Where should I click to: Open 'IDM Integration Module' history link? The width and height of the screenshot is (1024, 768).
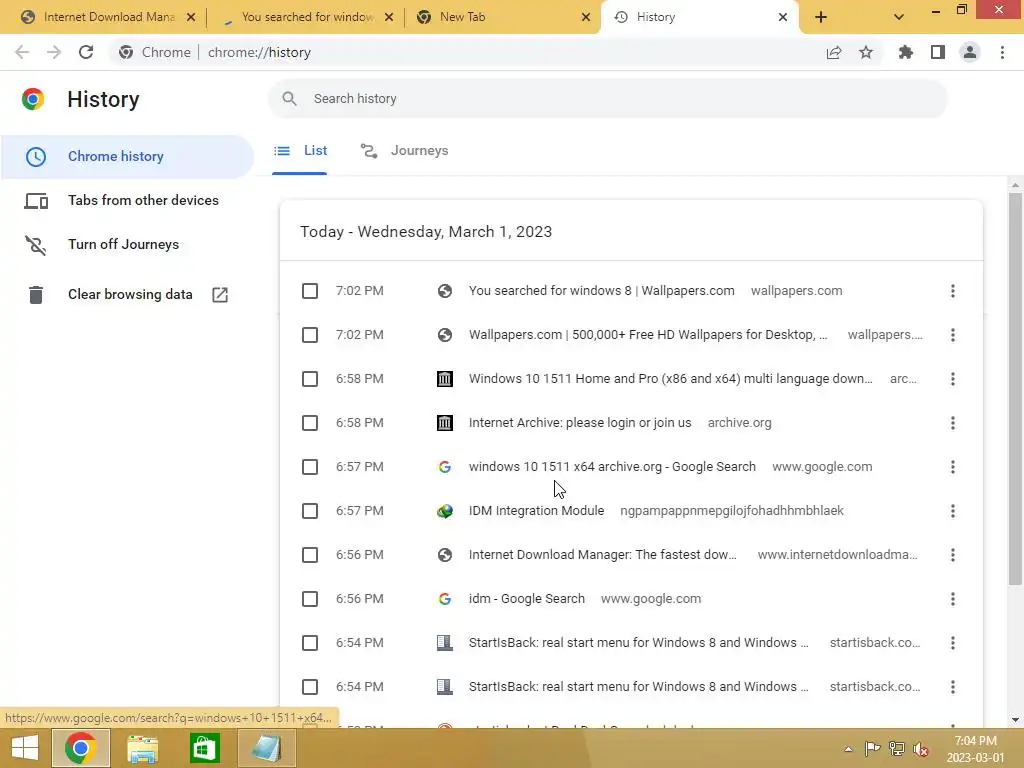pos(536,511)
